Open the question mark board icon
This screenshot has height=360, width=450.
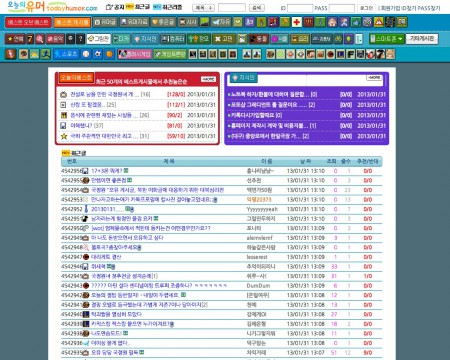(x=80, y=39)
